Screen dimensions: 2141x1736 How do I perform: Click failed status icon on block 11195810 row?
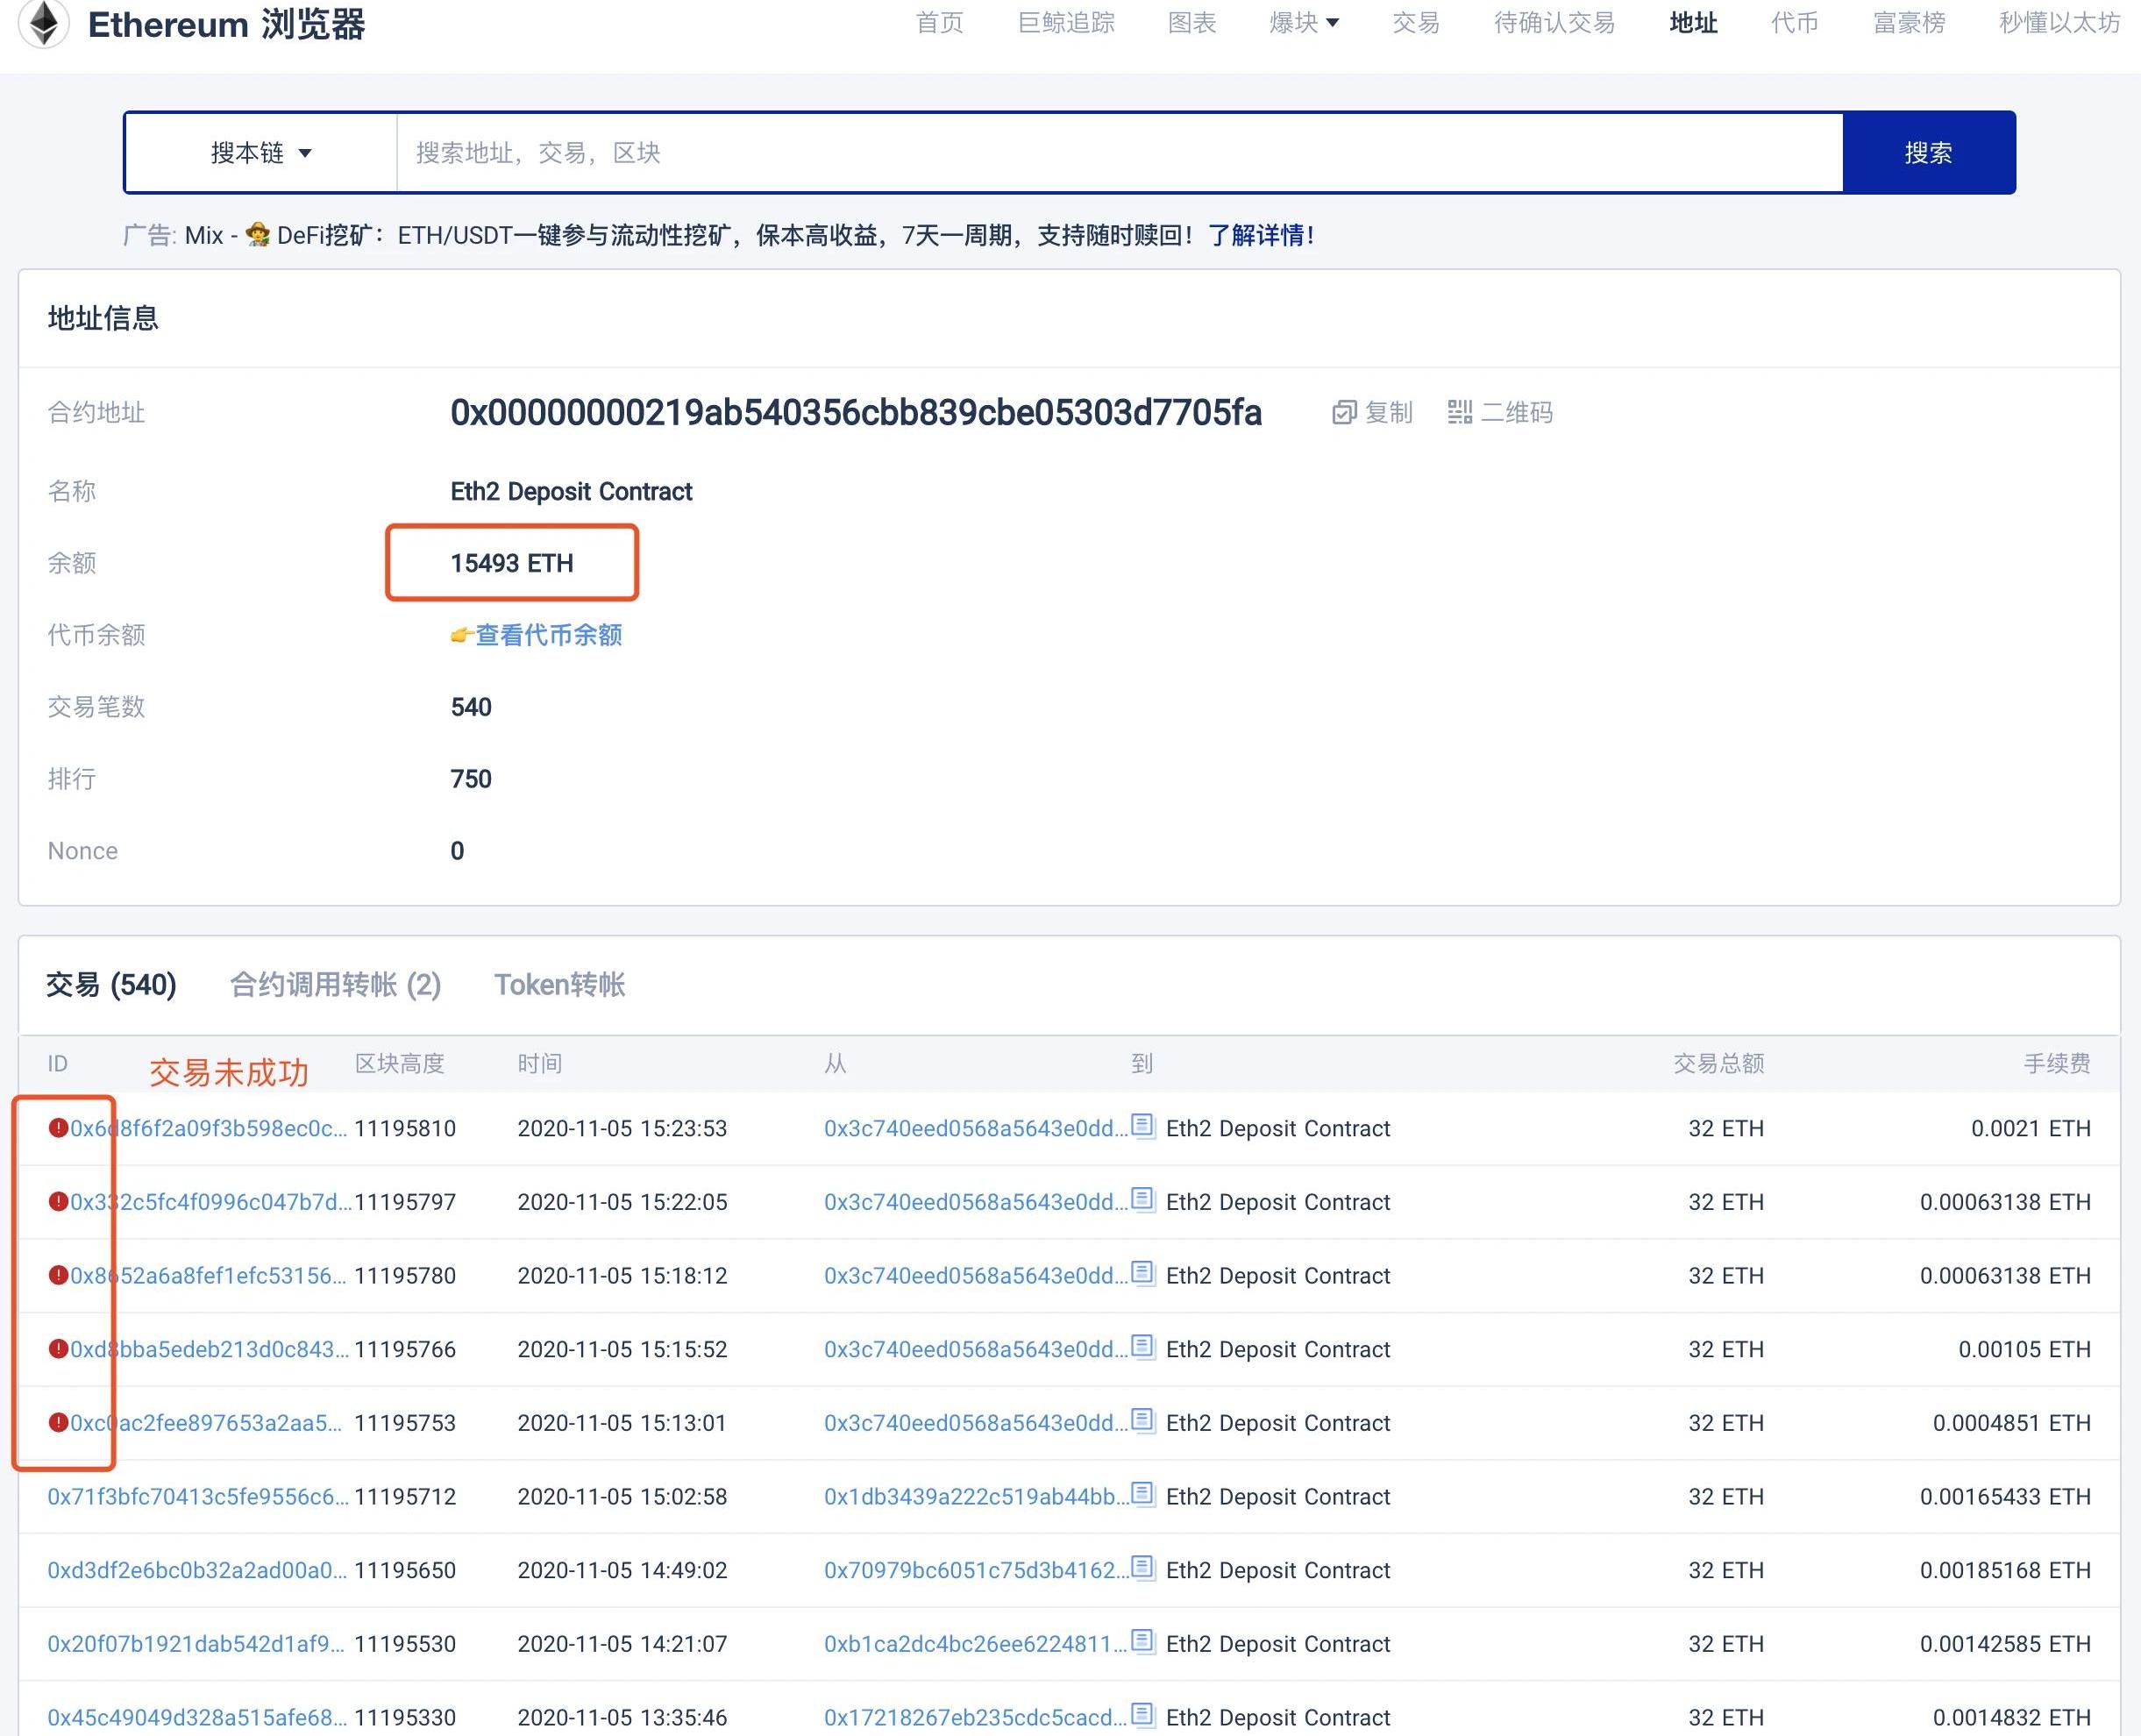pyautogui.click(x=58, y=1128)
